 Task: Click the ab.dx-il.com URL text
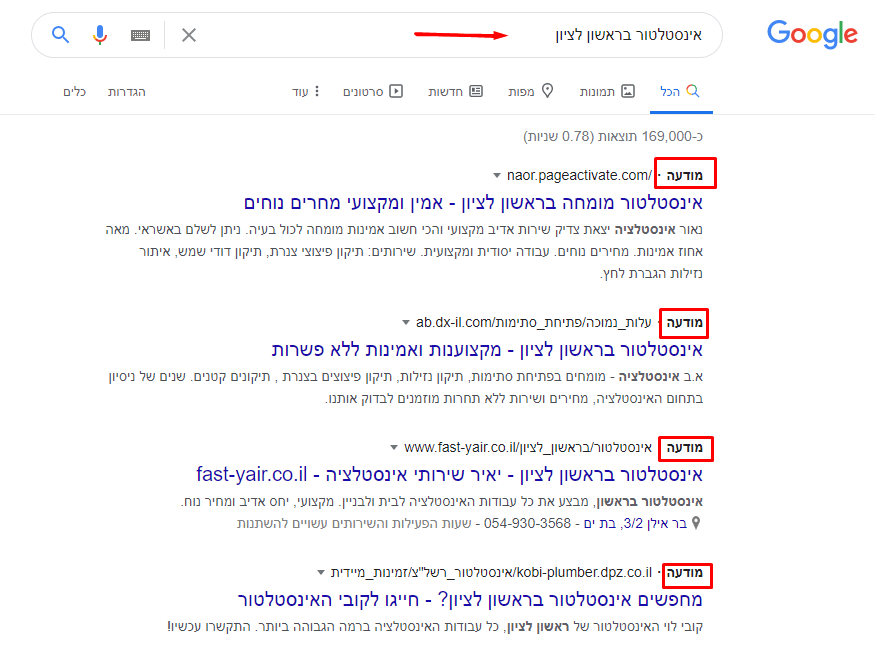point(533,322)
